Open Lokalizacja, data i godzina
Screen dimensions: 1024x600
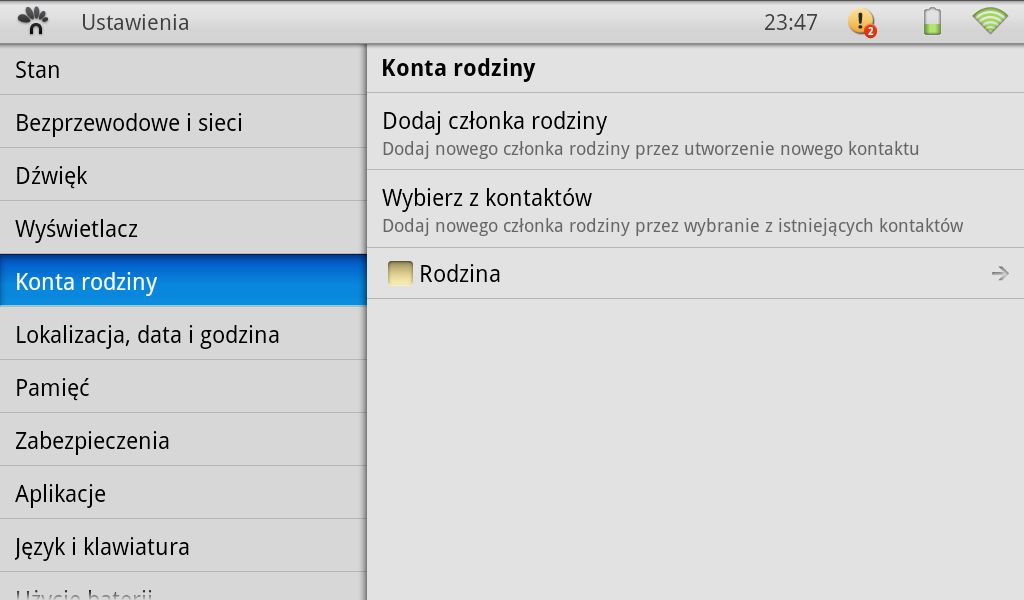[x=183, y=335]
